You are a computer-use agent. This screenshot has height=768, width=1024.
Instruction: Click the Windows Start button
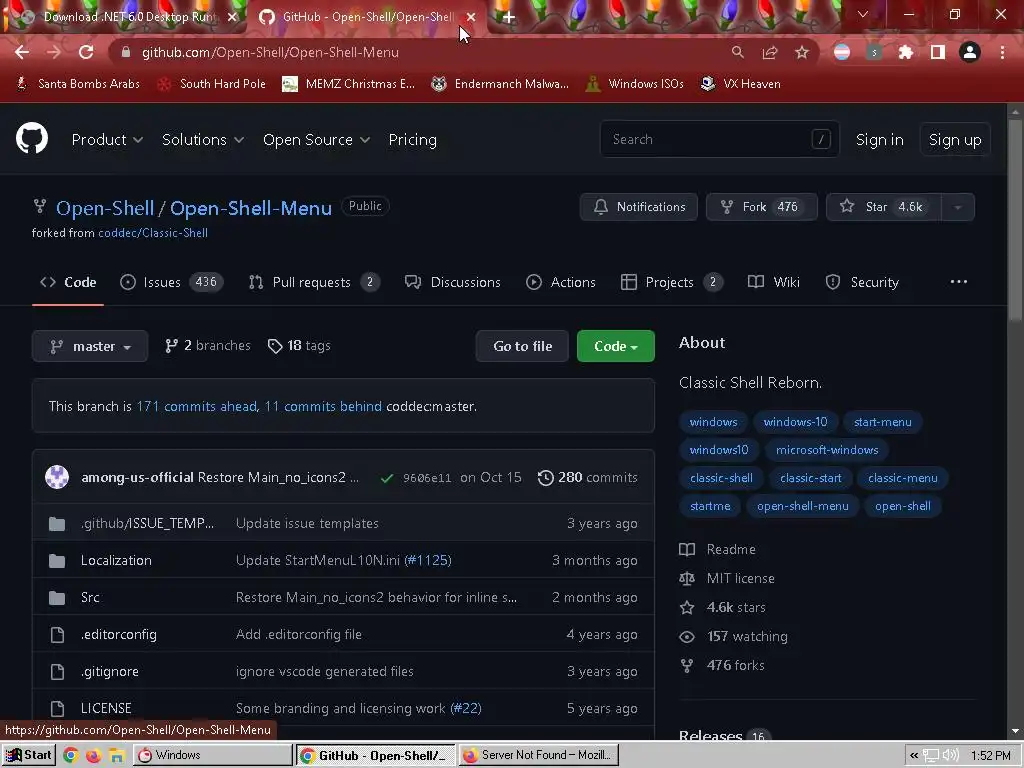28,756
